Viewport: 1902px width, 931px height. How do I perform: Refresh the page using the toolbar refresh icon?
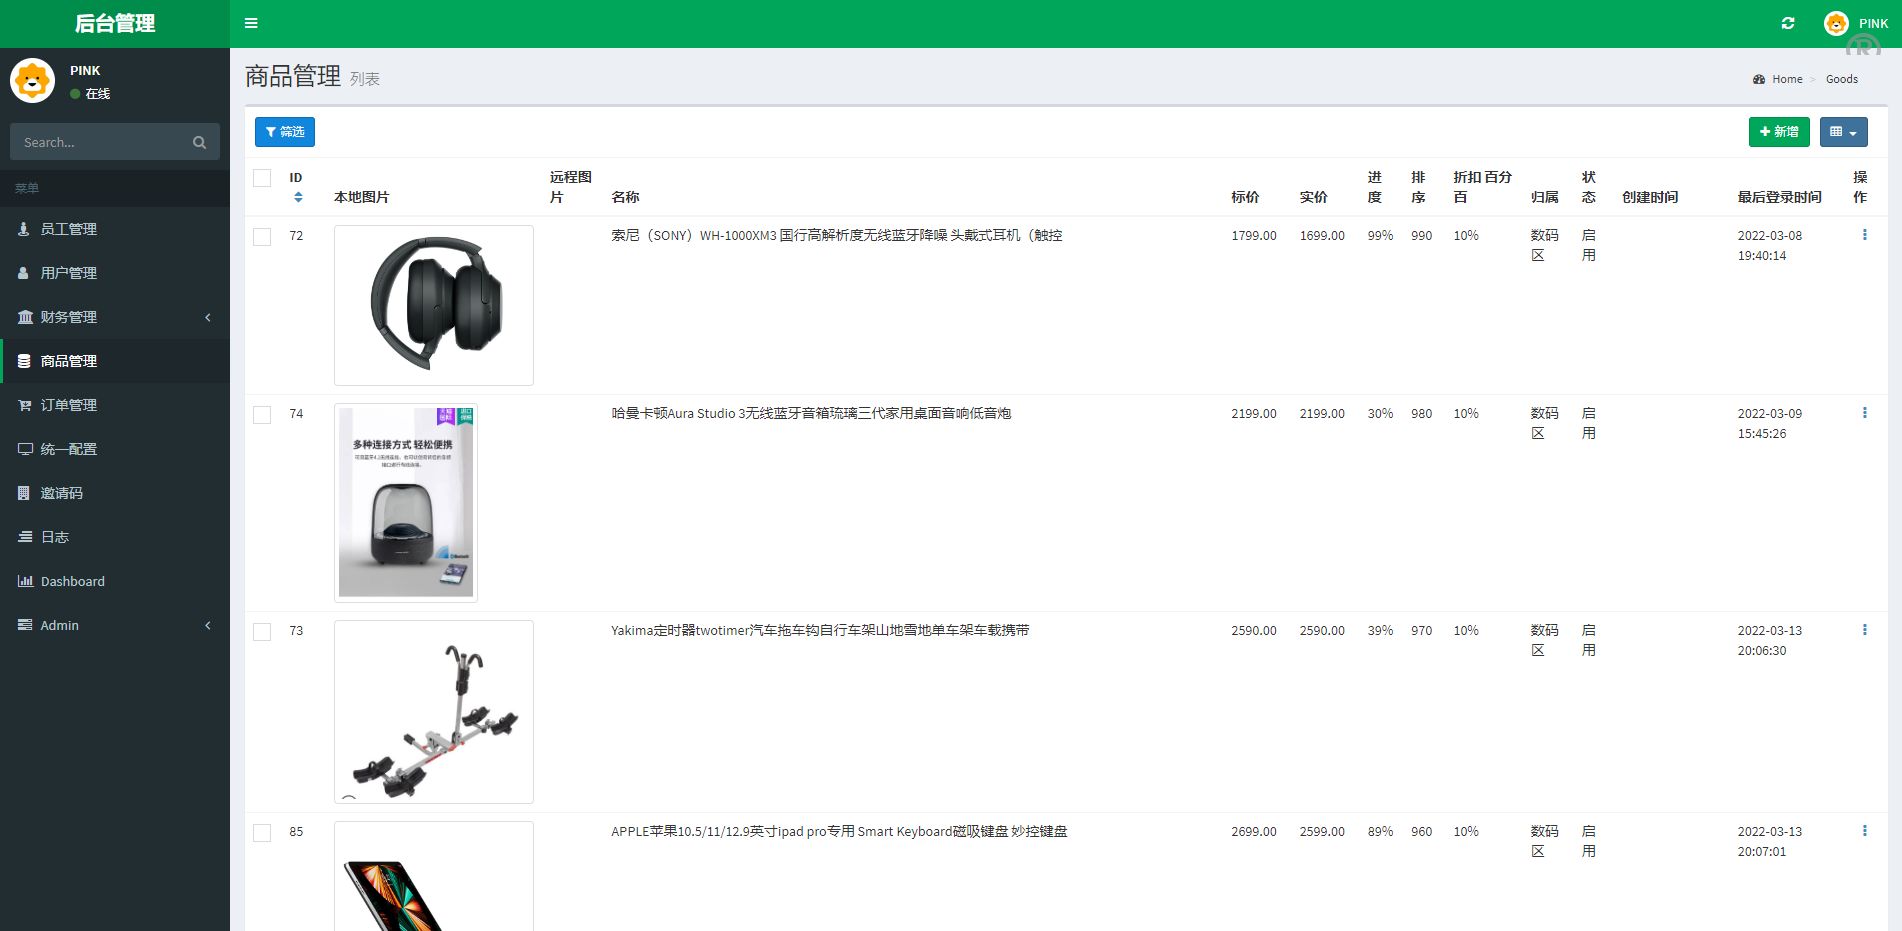point(1788,23)
